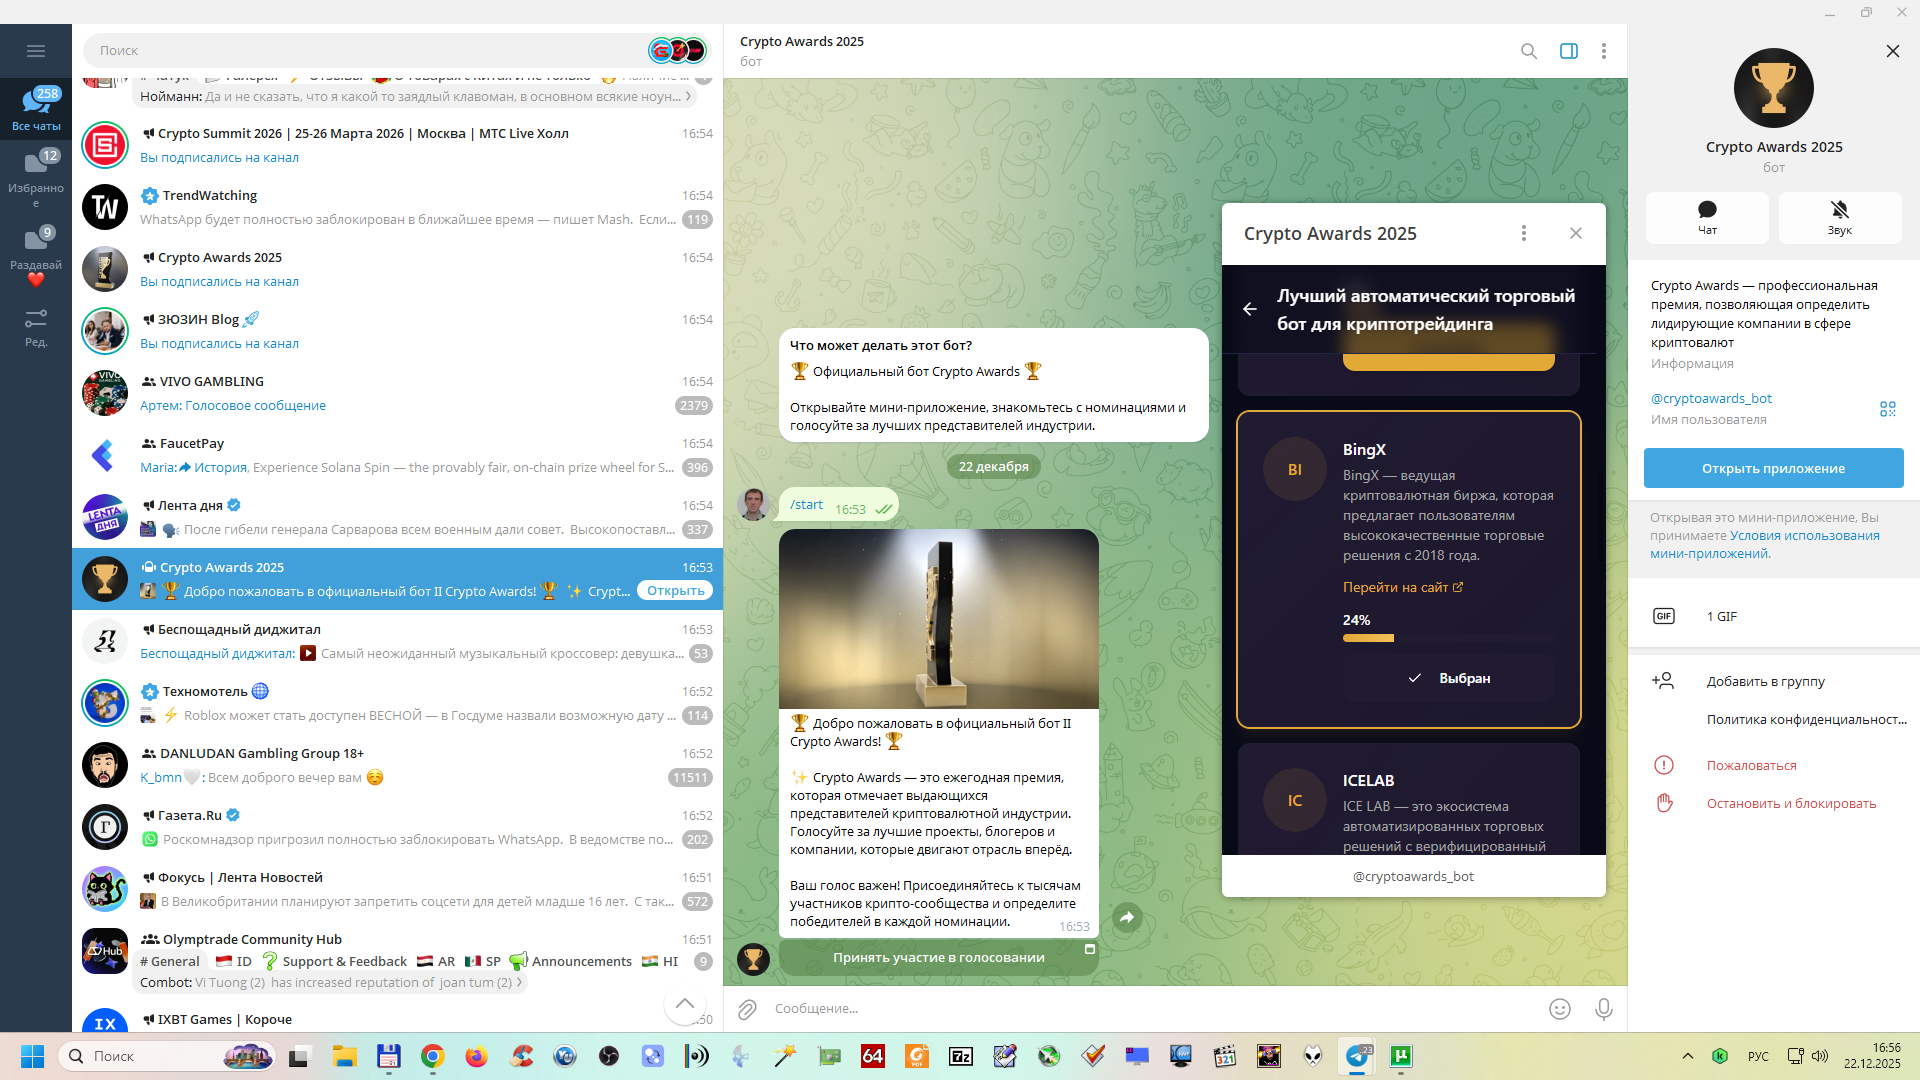Viewport: 1920px width, 1080px height.
Task: Click the microphone voice message icon
Action: (x=1603, y=1009)
